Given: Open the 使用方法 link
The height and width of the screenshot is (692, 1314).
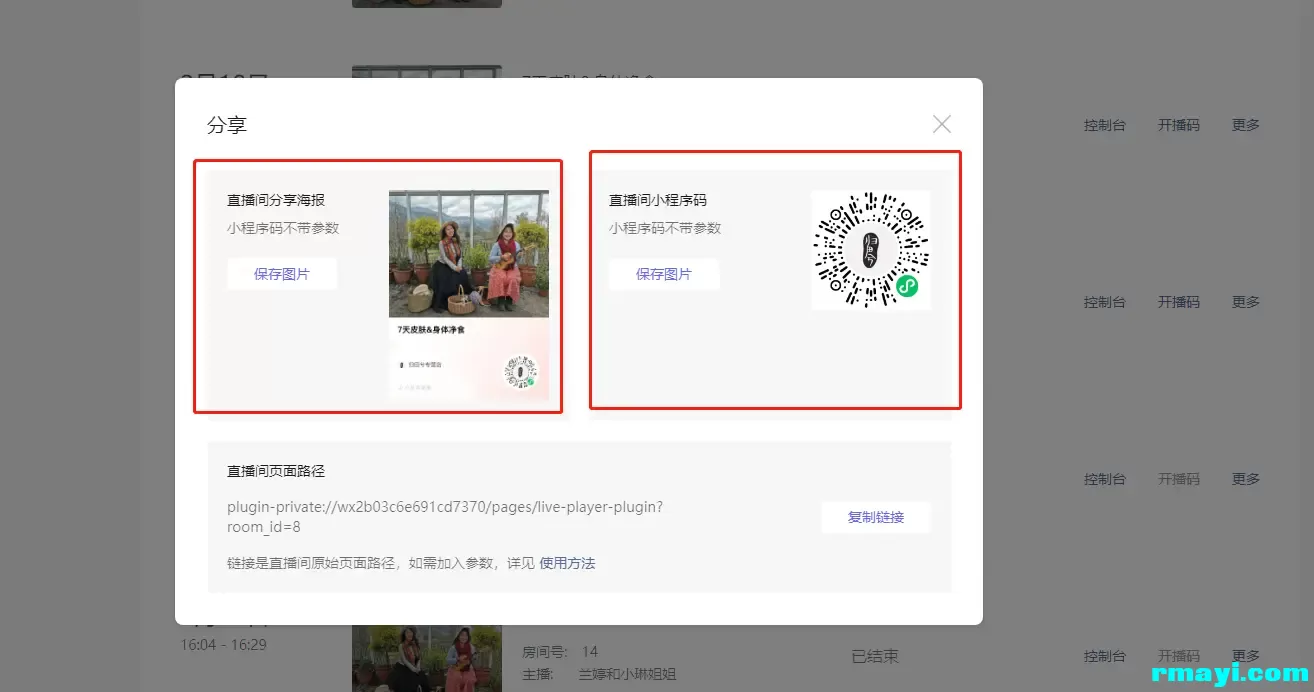Looking at the screenshot, I should (x=567, y=563).
